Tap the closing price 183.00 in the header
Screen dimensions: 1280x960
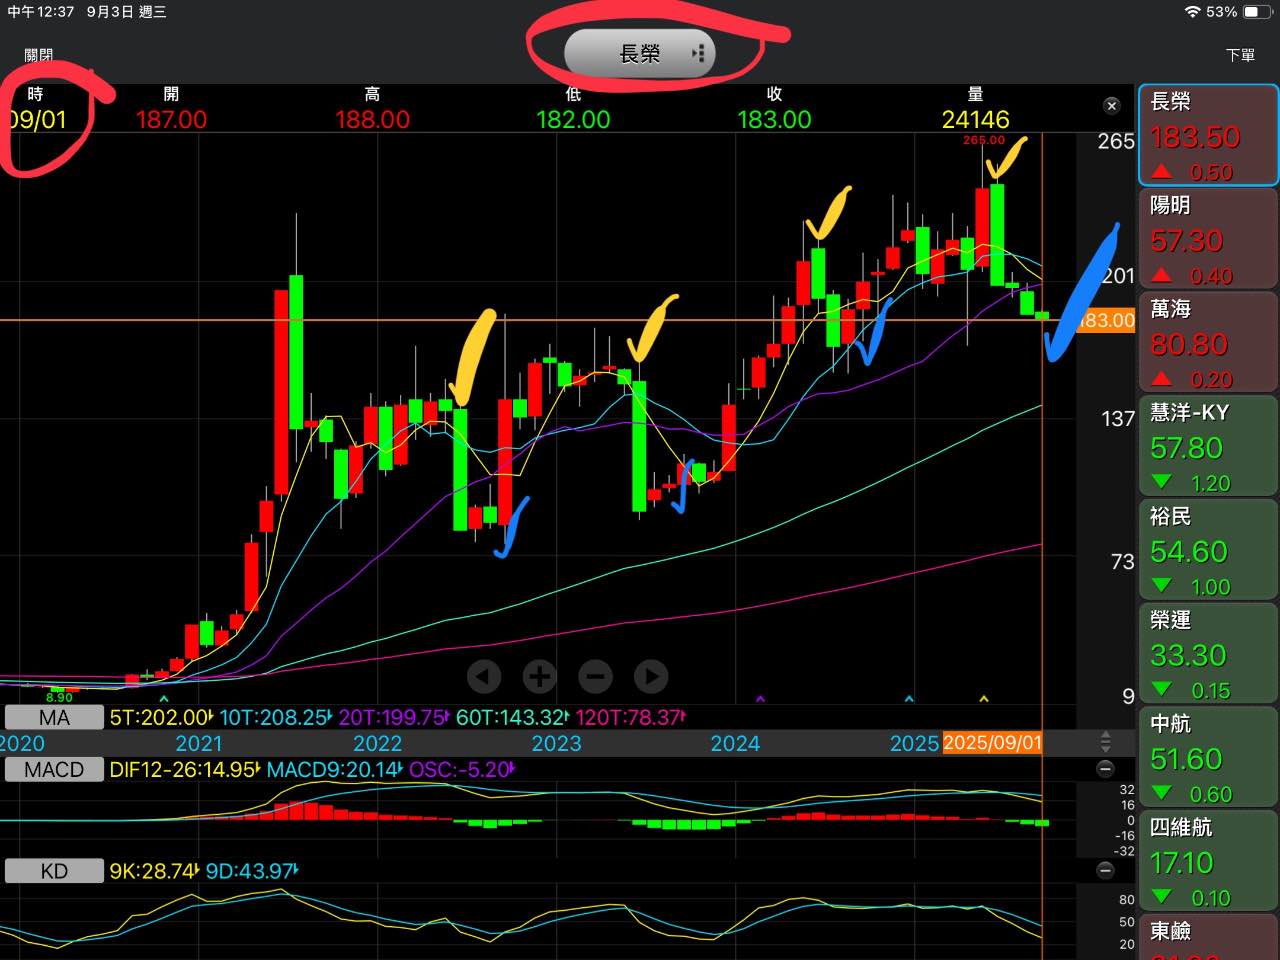[x=774, y=119]
